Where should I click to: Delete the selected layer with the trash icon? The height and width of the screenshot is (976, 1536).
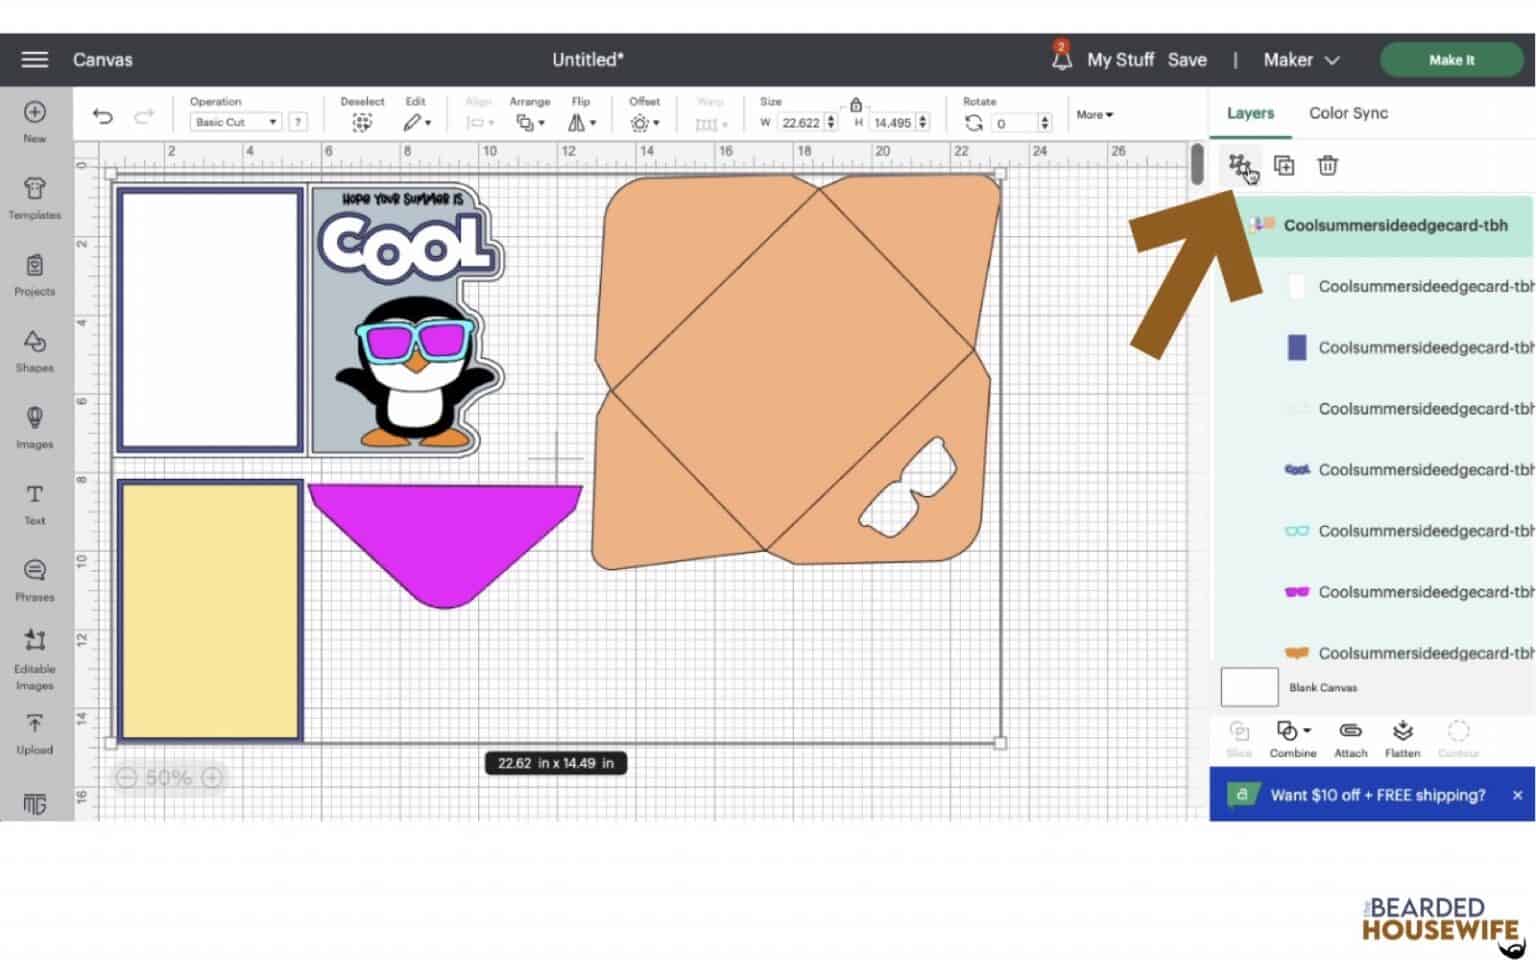pos(1328,165)
